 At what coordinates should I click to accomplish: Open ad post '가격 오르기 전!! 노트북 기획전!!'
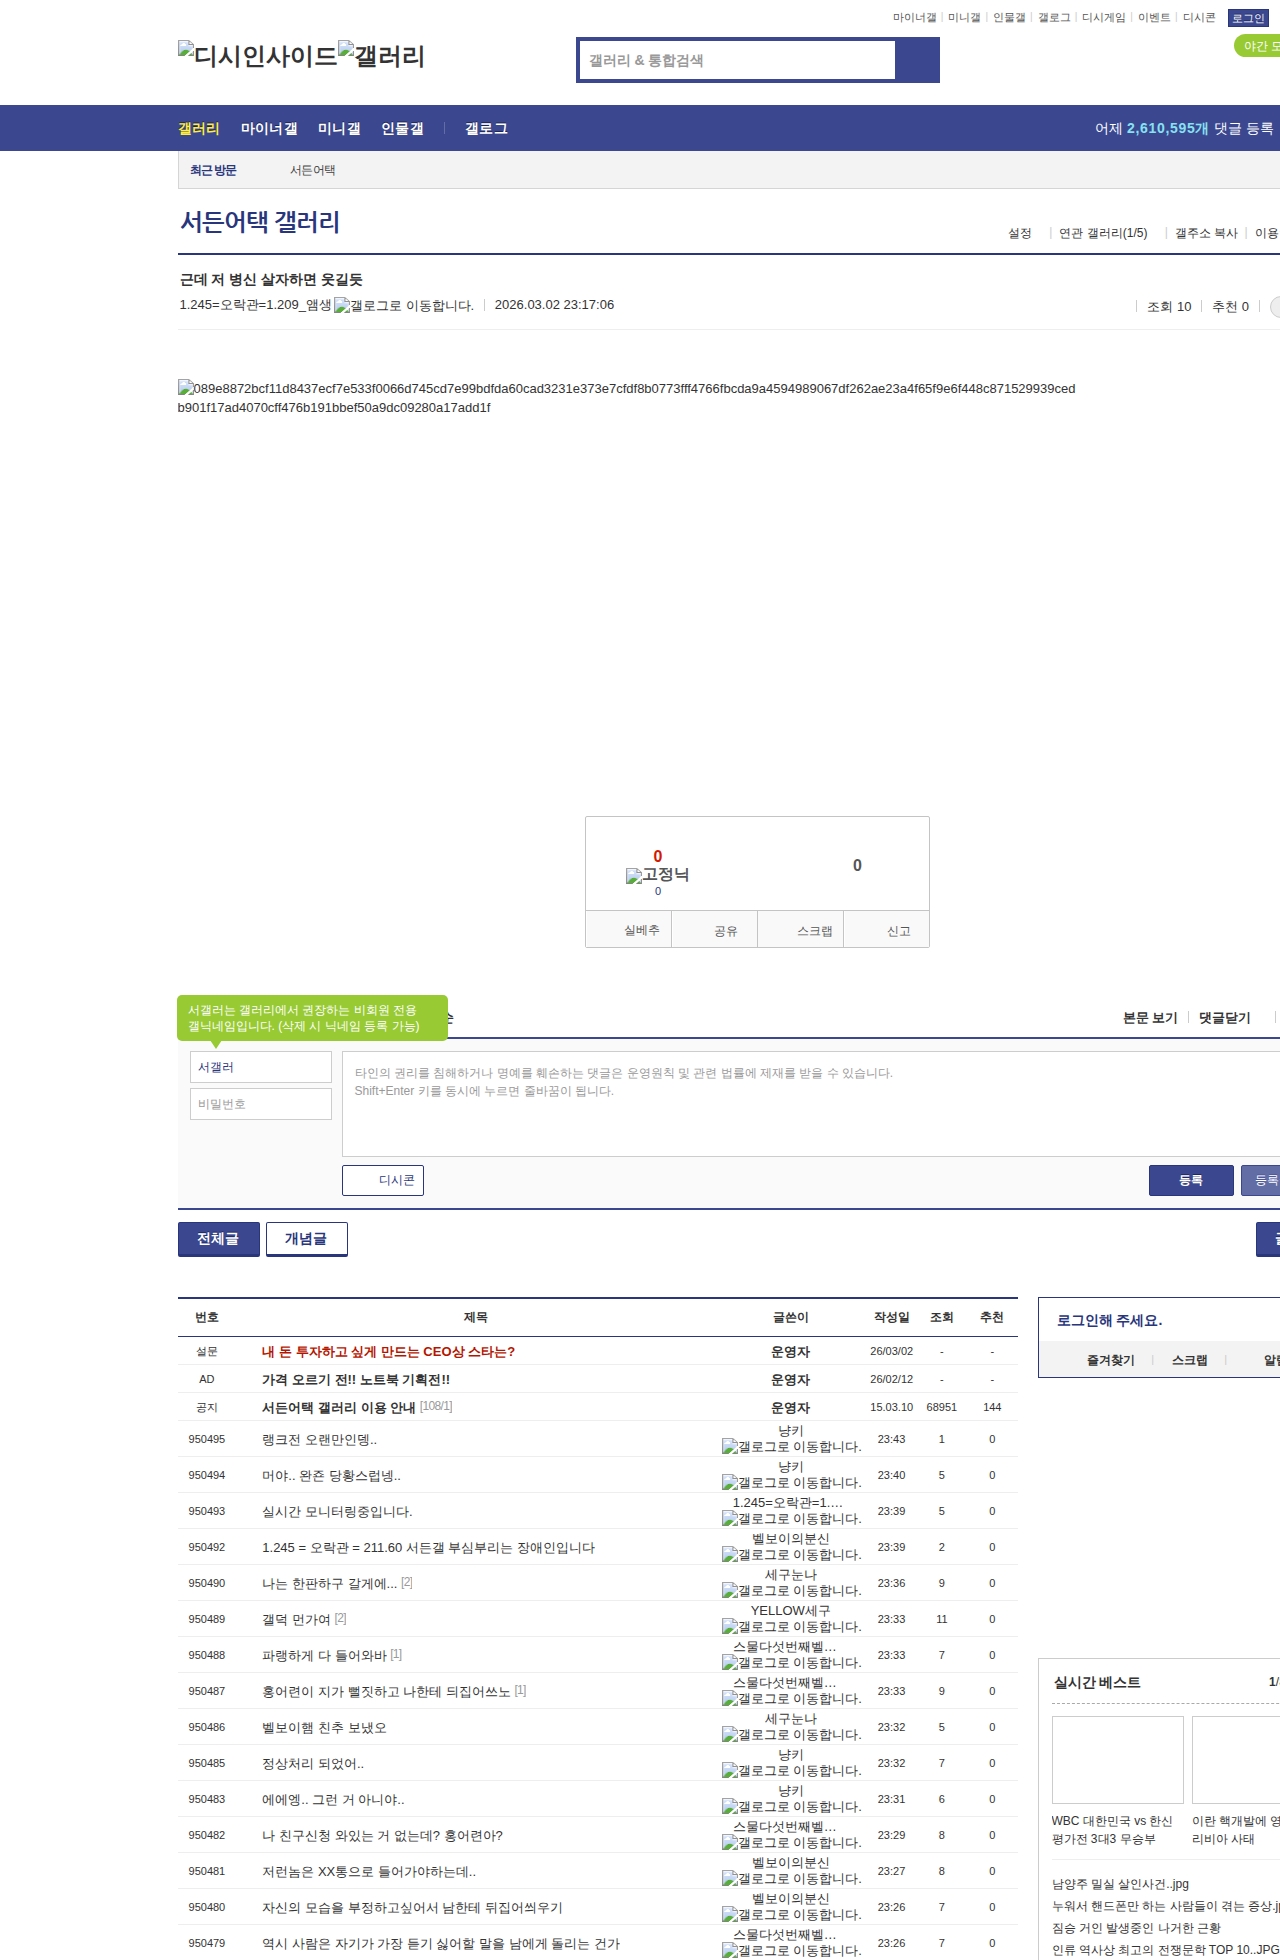[356, 1380]
